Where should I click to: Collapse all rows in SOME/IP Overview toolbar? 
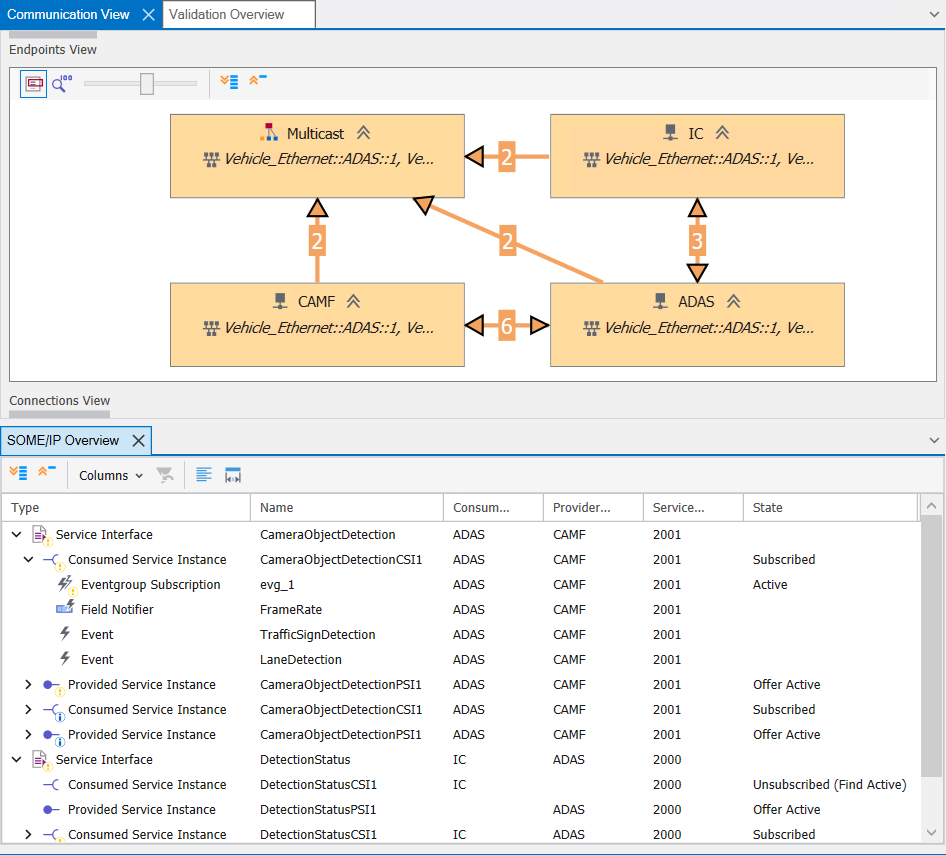tap(46, 471)
